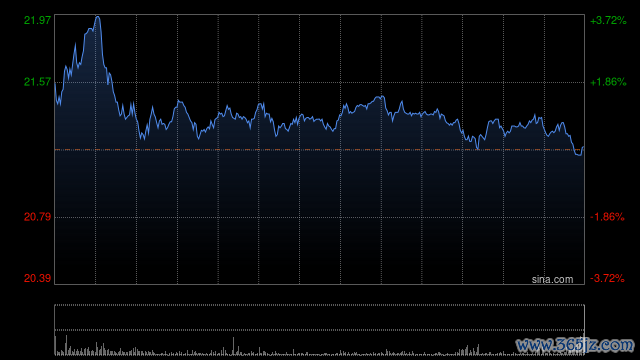640x360 pixels.
Task: Click the 21.97 top price label
Action: [37, 20]
